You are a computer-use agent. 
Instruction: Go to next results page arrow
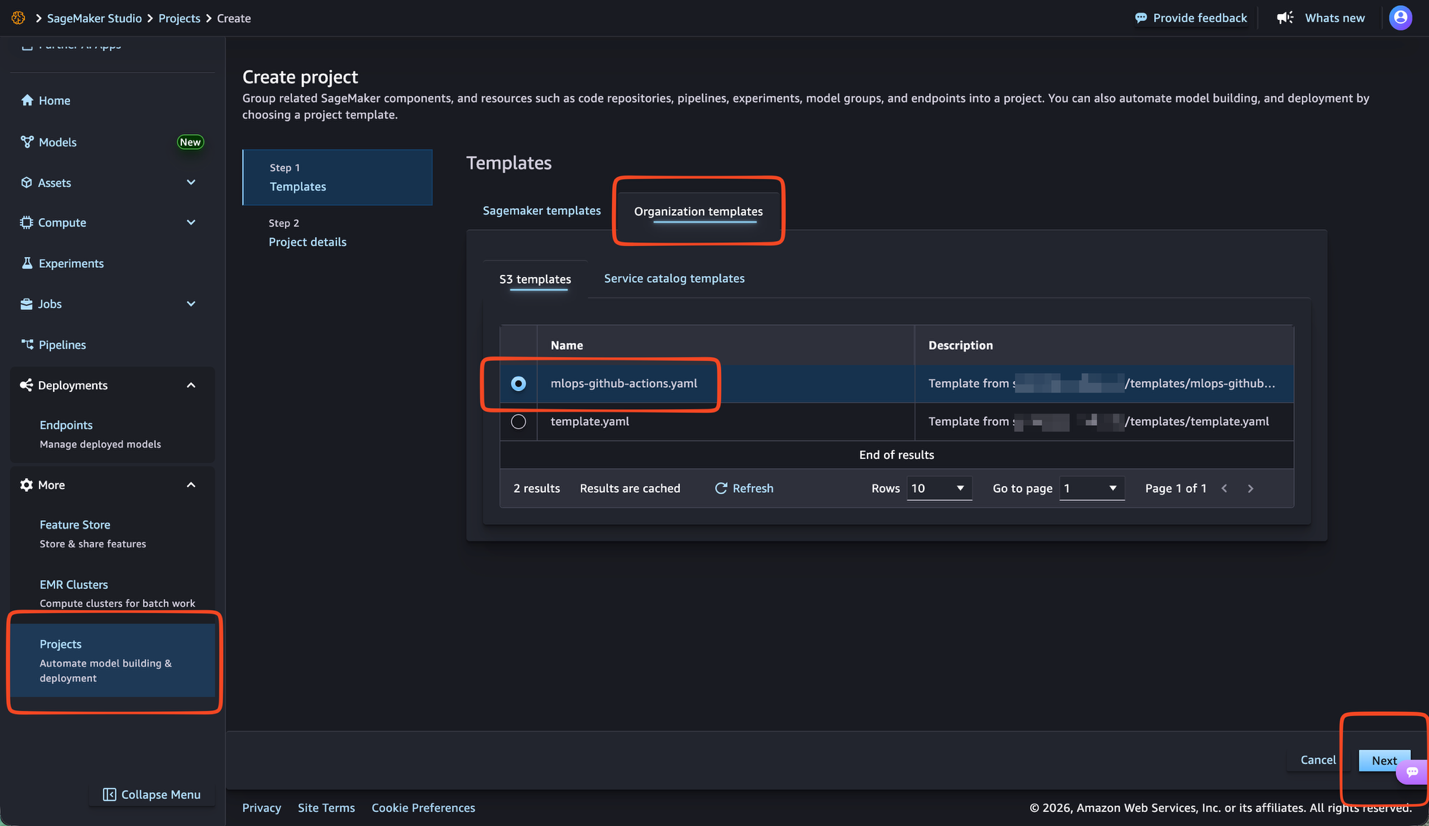coord(1250,488)
